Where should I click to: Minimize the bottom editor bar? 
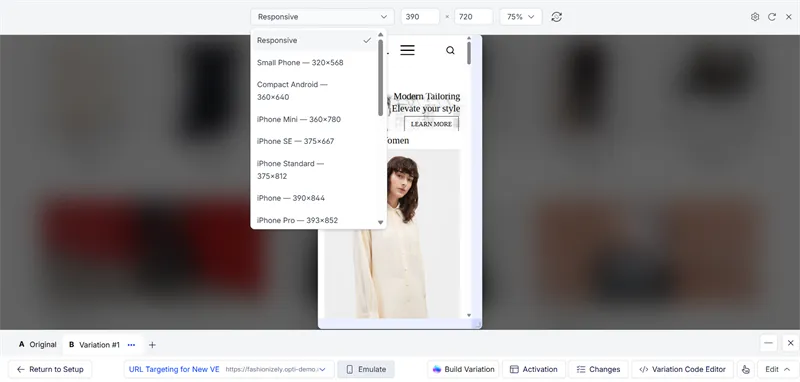(x=769, y=343)
